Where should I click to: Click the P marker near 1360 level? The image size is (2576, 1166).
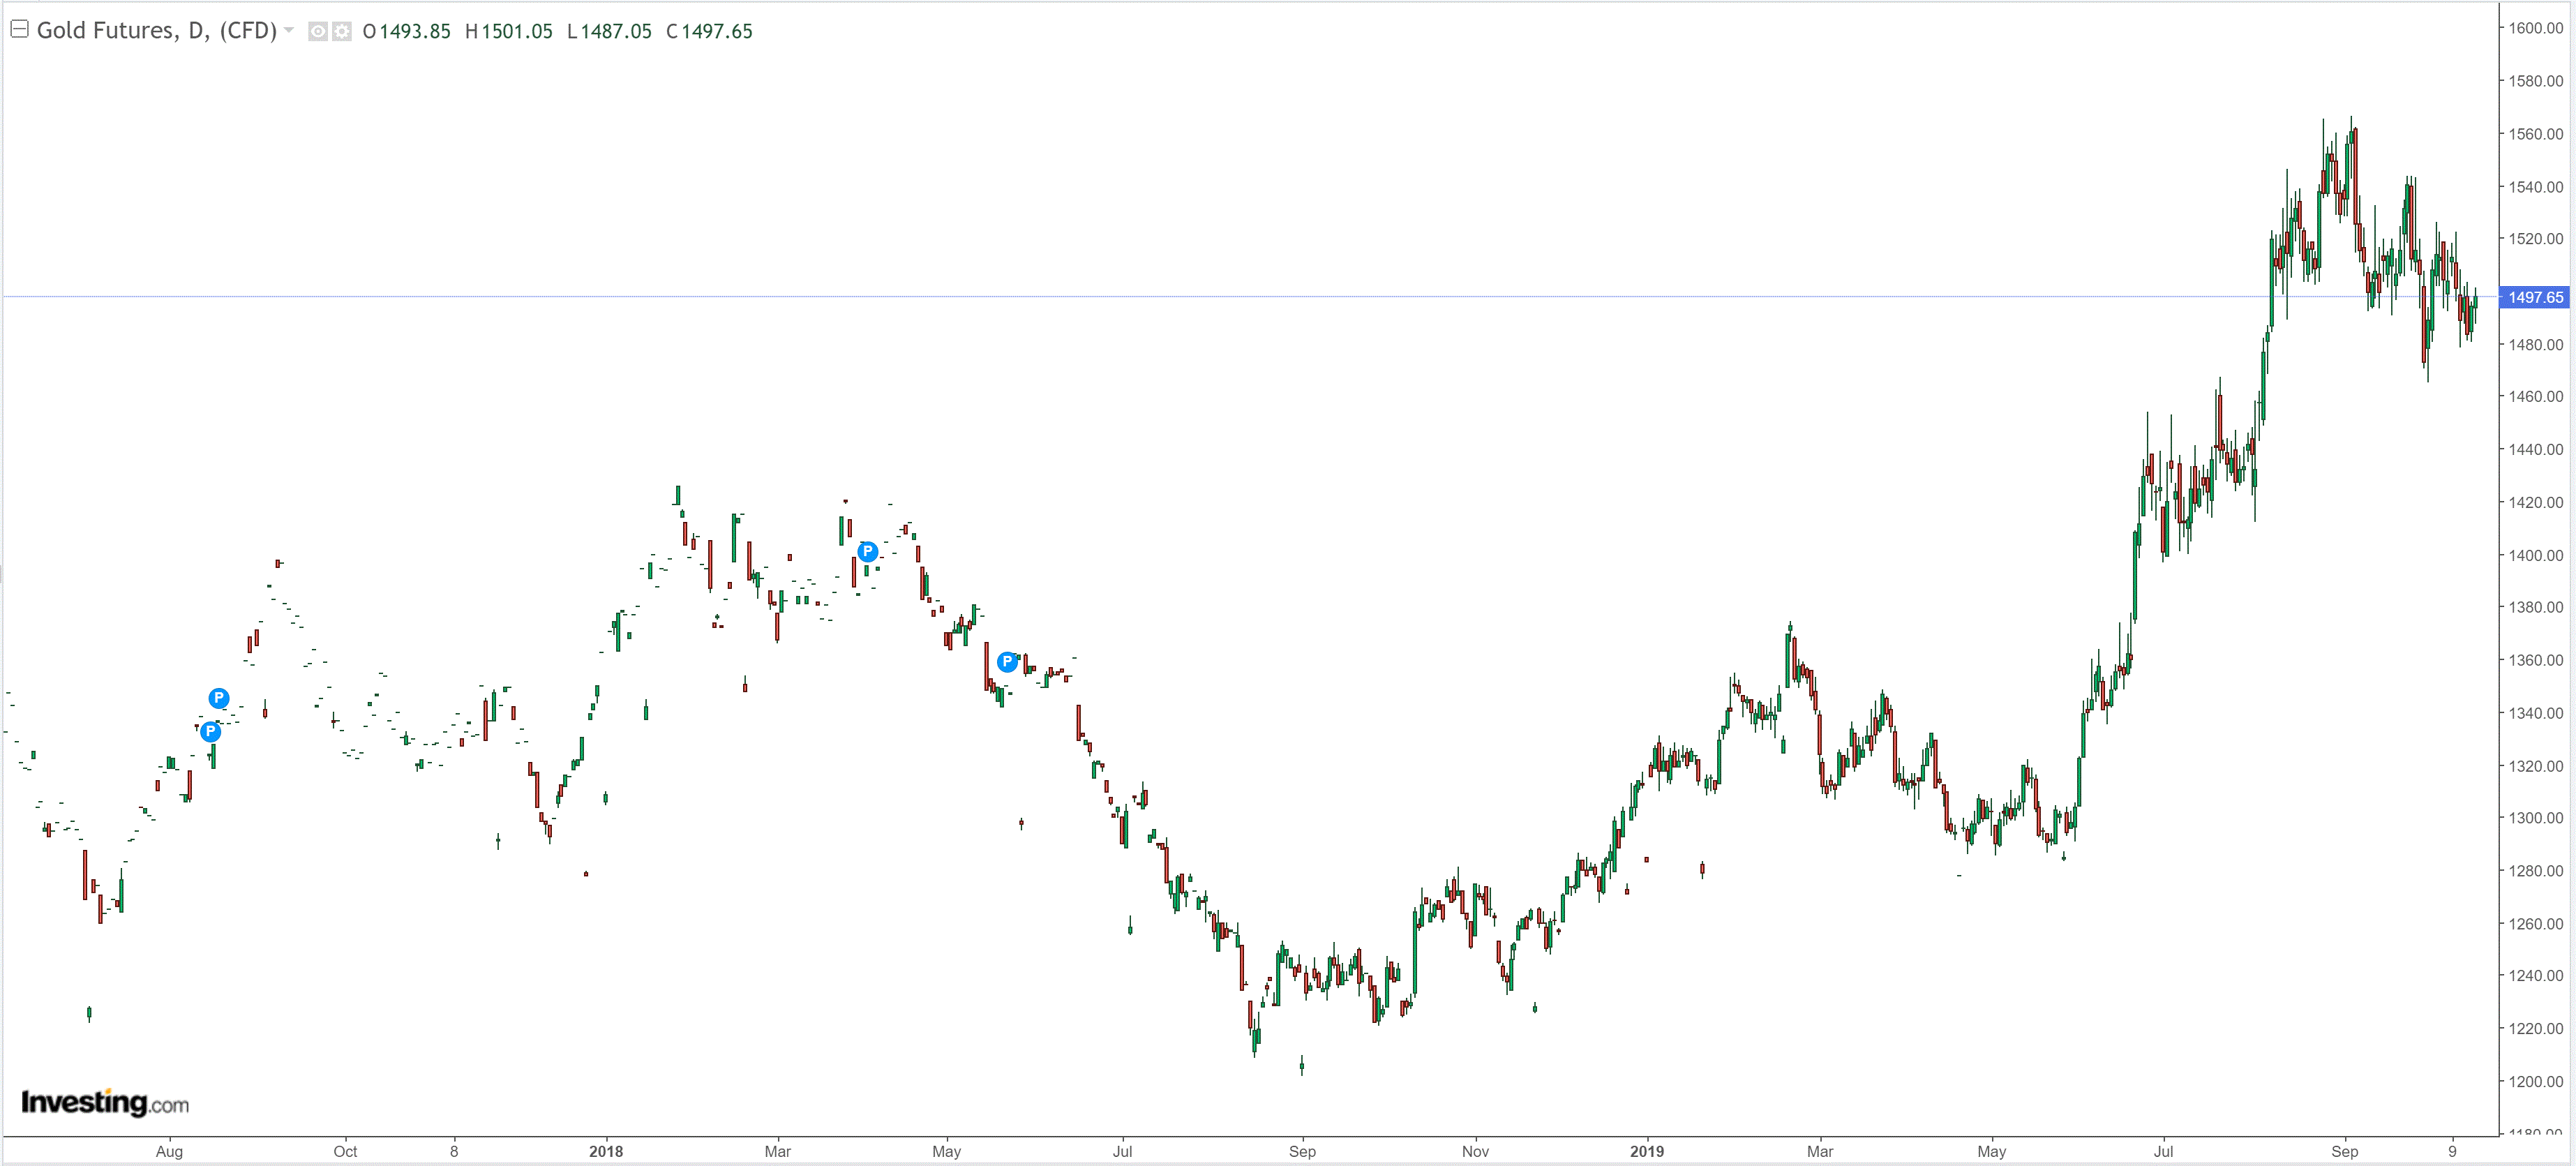pos(1007,661)
